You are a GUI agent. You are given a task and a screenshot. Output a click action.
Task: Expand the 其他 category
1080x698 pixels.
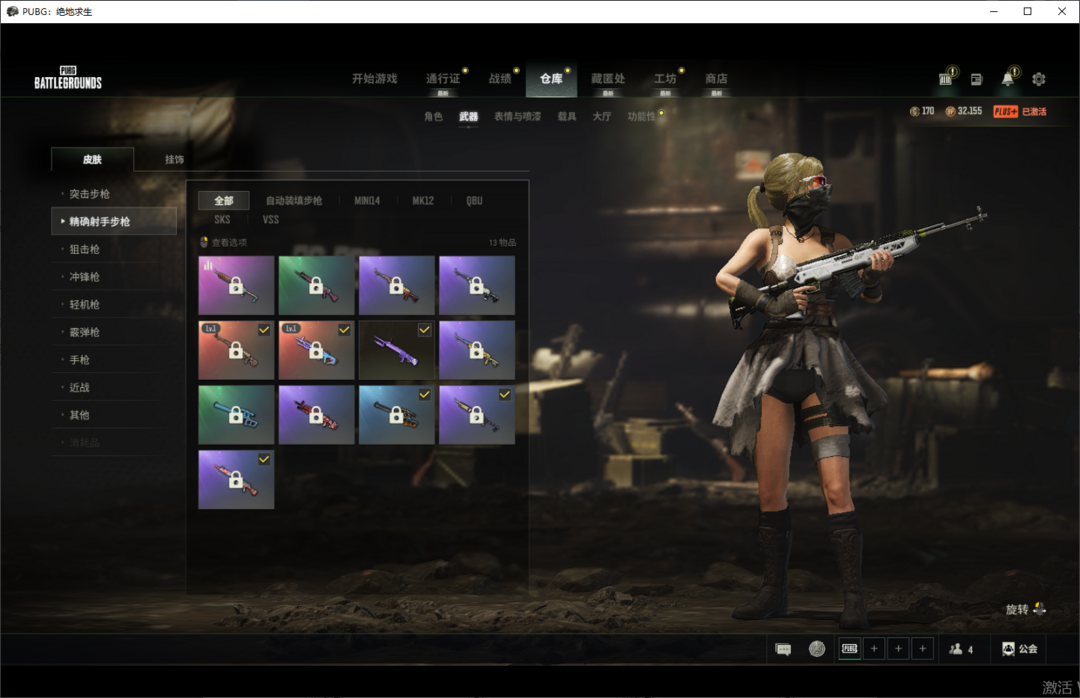(114, 414)
